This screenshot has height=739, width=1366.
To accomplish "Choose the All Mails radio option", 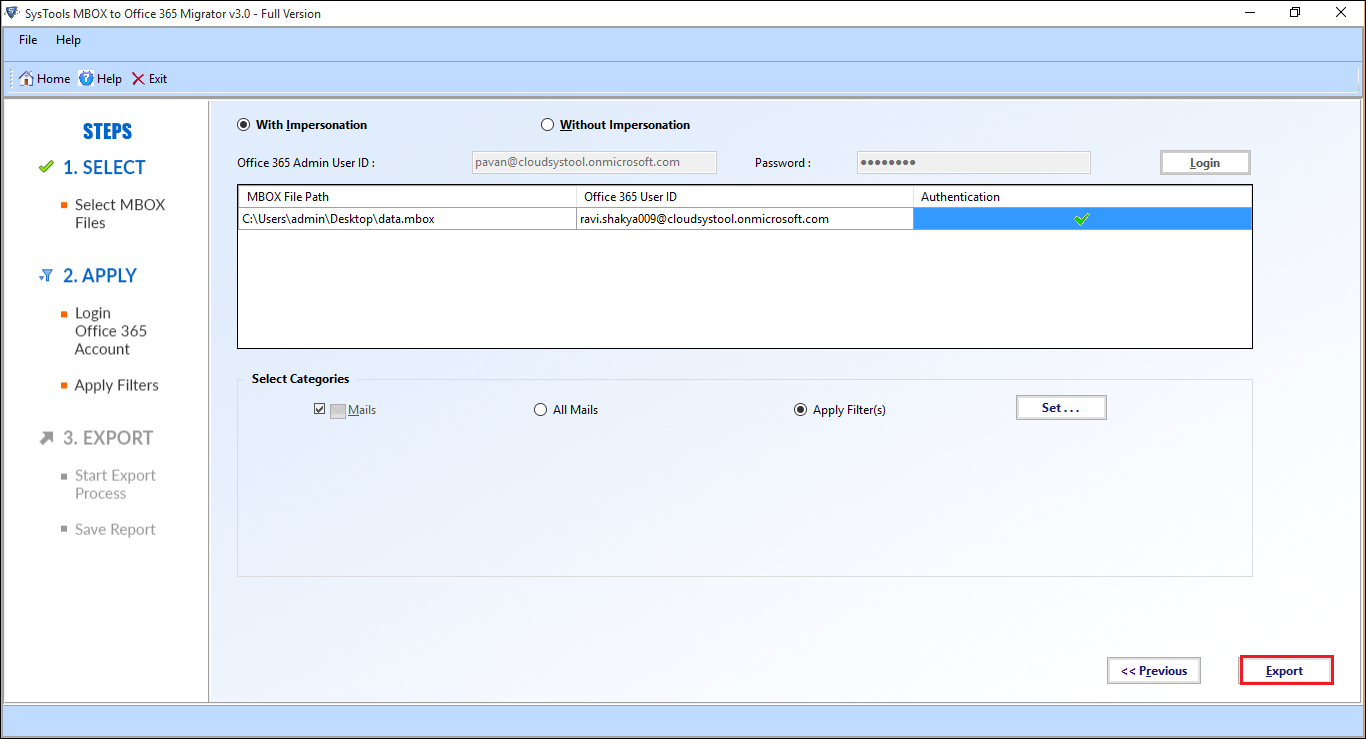I will coord(541,409).
